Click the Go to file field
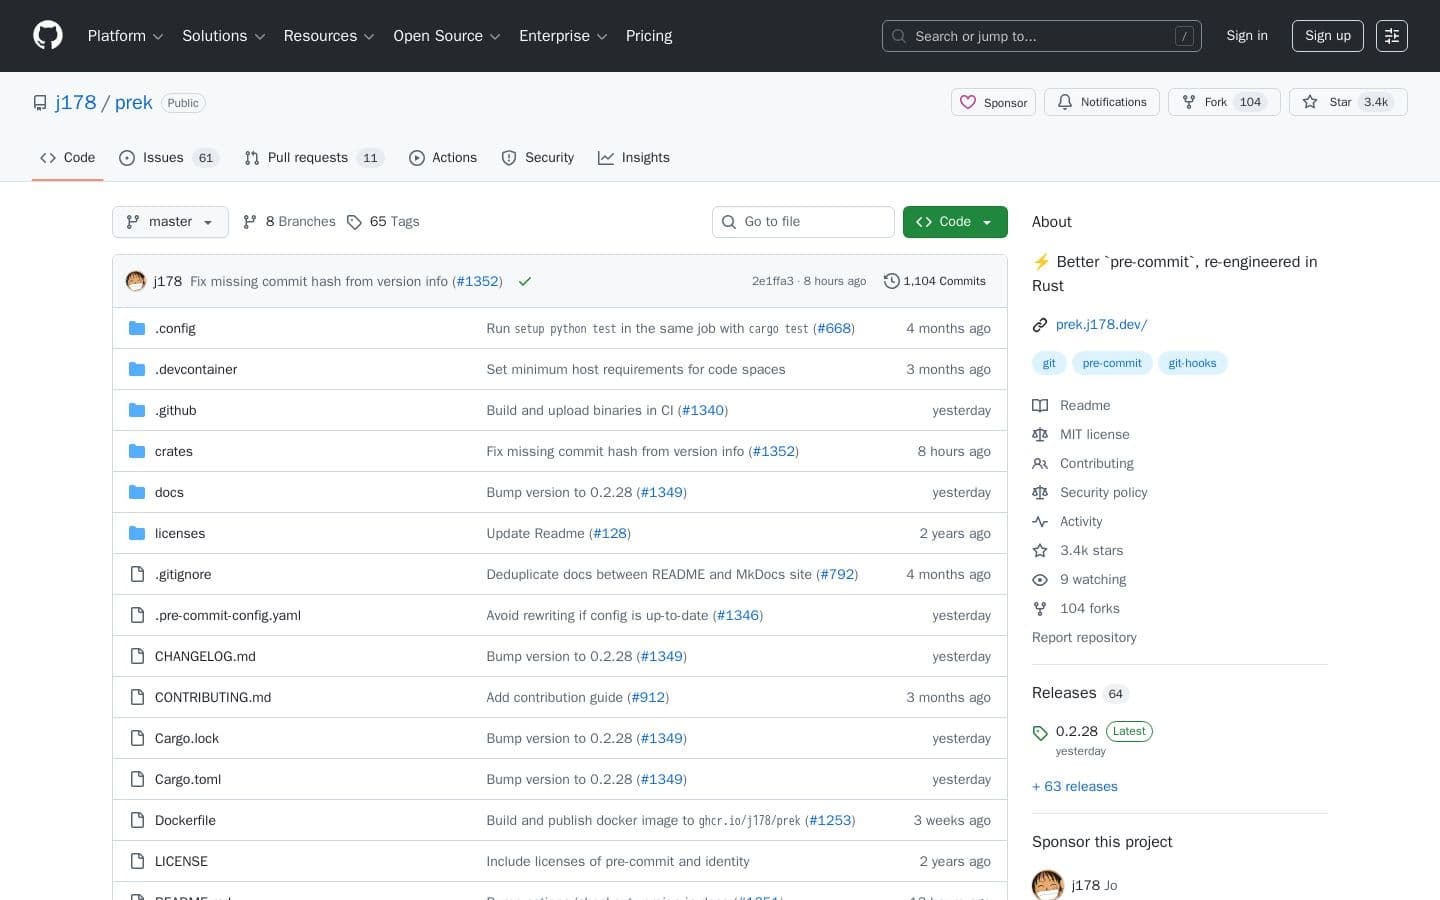Viewport: 1440px width, 900px height. coord(803,222)
